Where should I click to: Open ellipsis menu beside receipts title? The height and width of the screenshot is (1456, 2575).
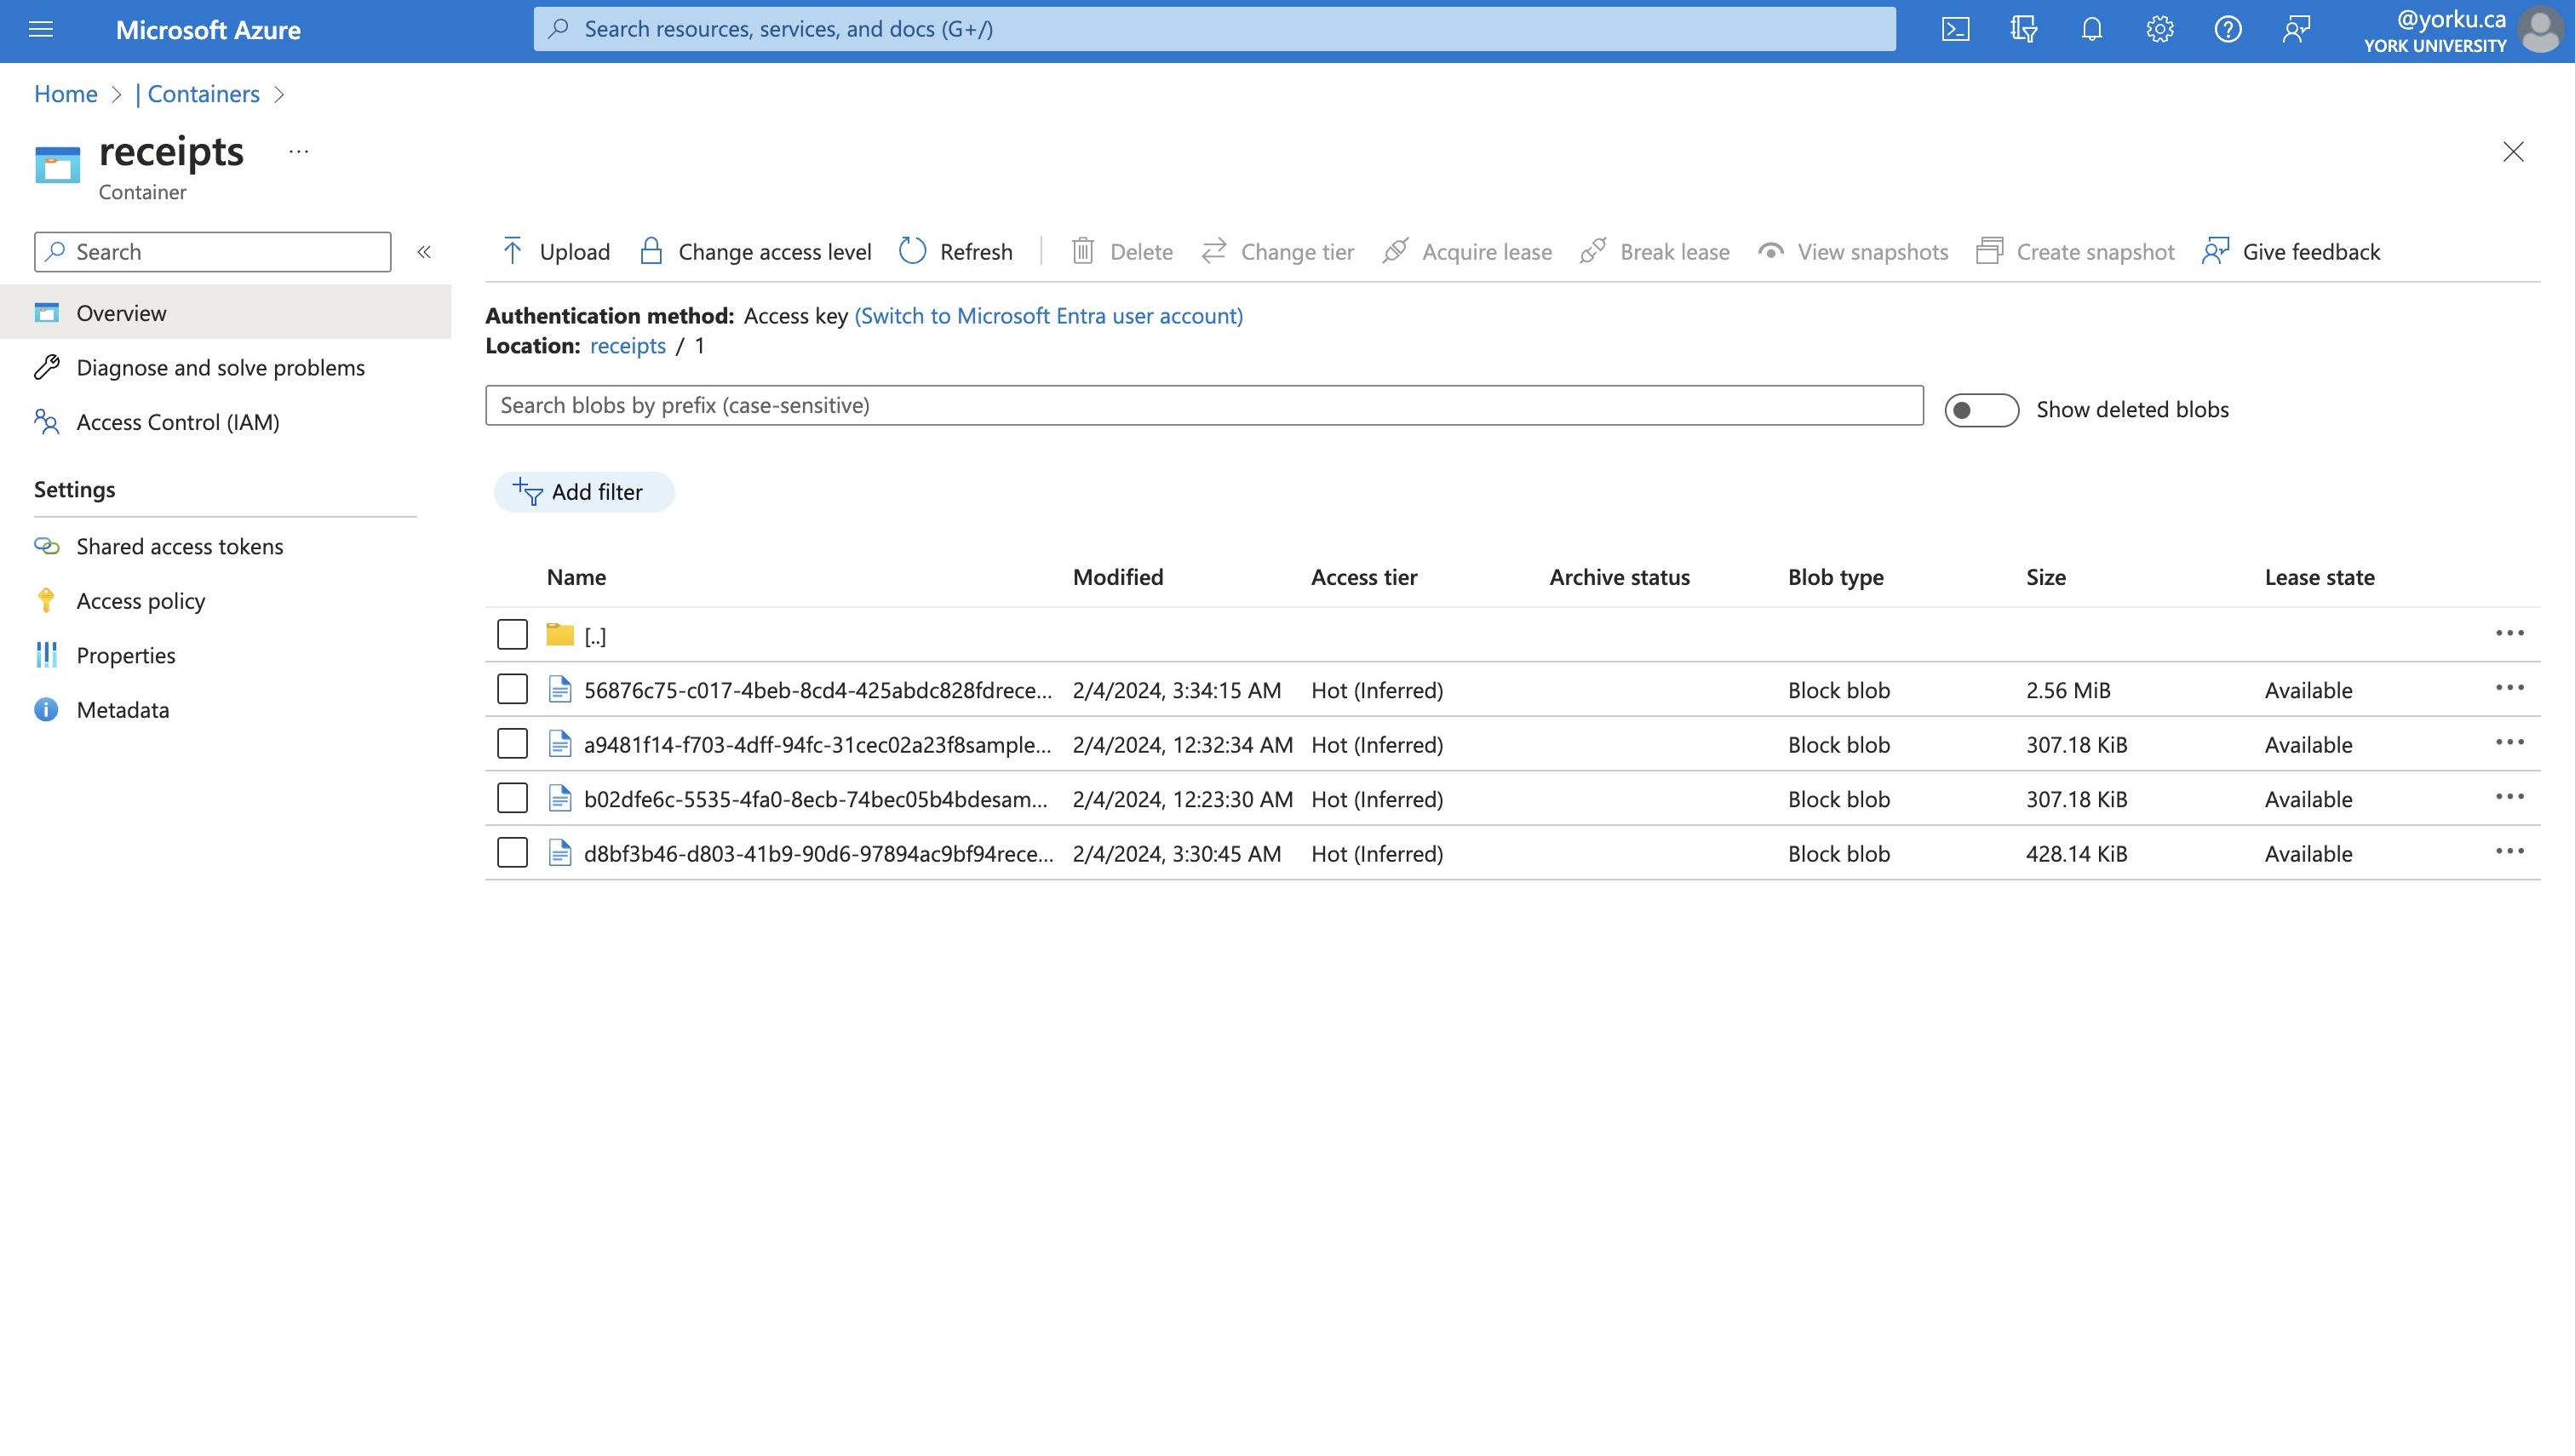[x=298, y=152]
